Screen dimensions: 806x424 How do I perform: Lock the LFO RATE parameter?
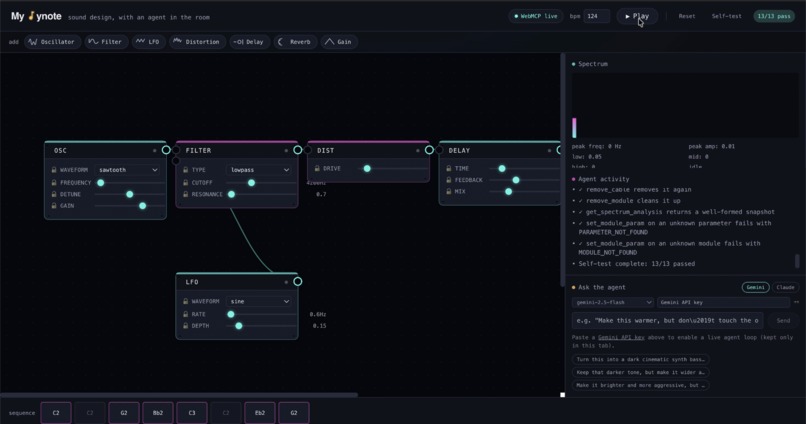point(186,314)
